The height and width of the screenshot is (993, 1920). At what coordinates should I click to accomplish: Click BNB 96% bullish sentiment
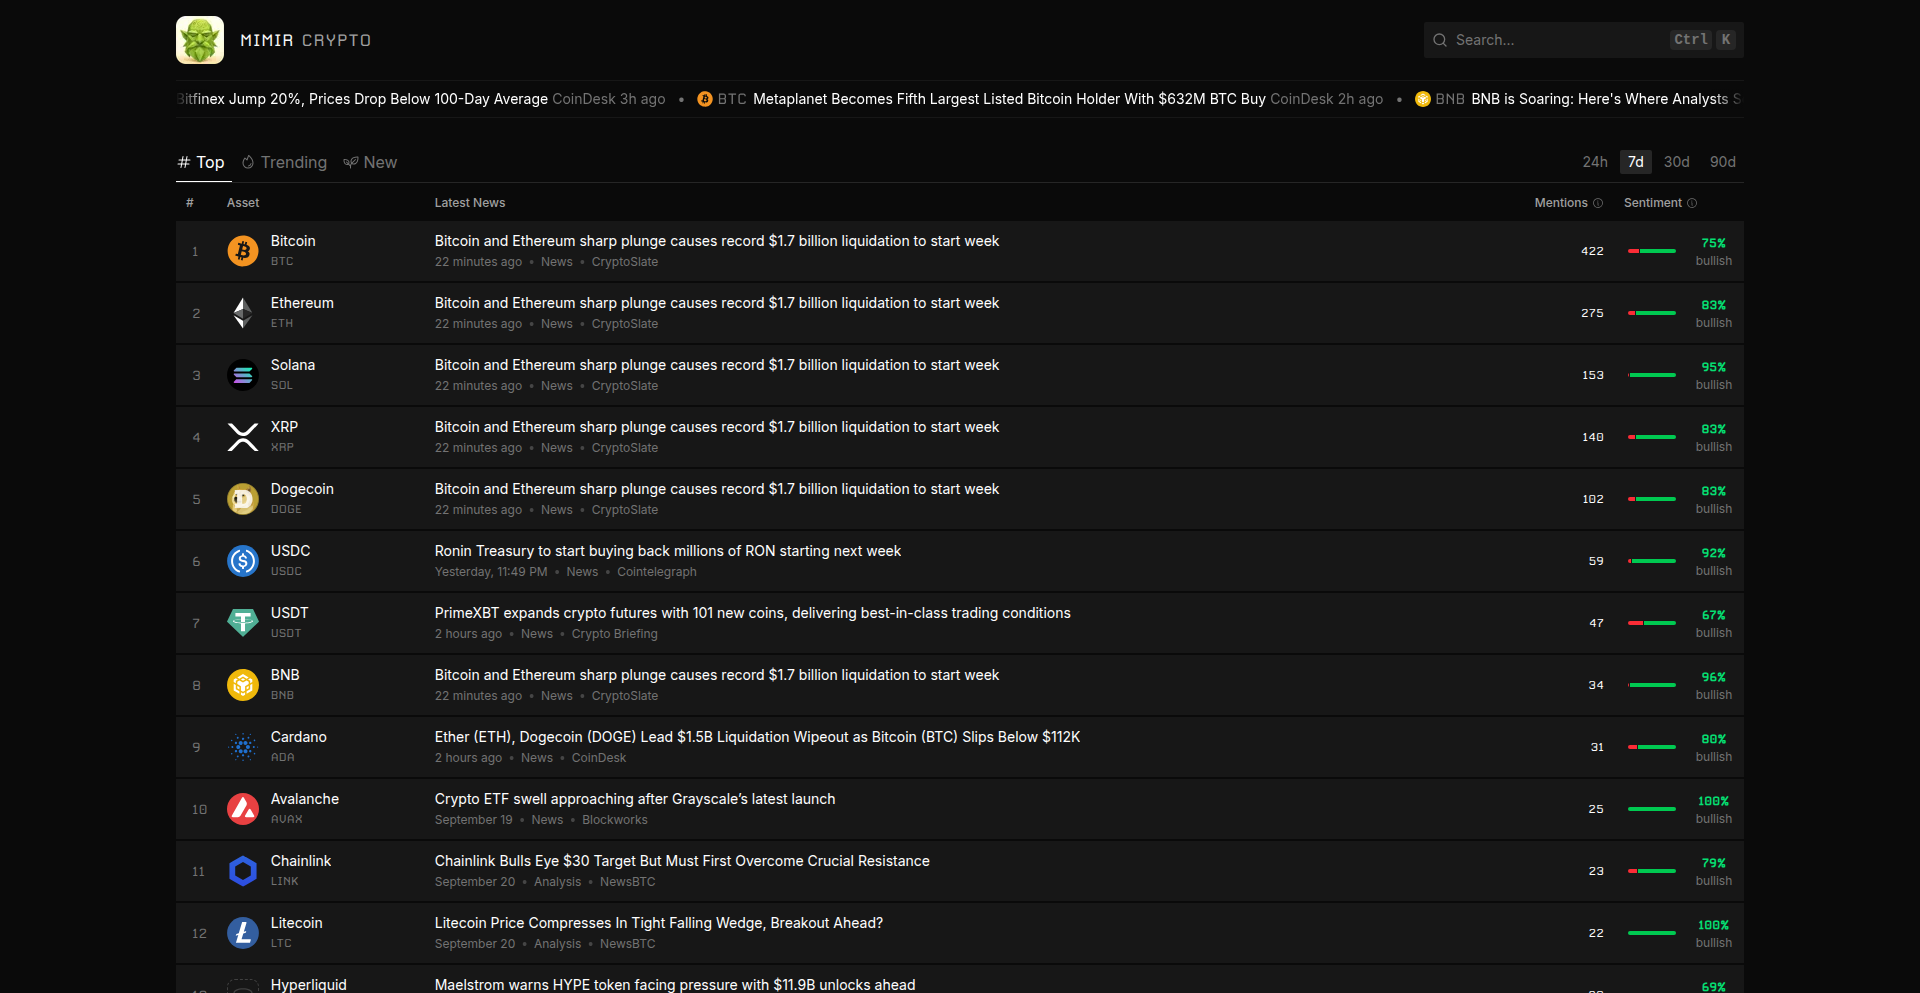tap(1713, 685)
